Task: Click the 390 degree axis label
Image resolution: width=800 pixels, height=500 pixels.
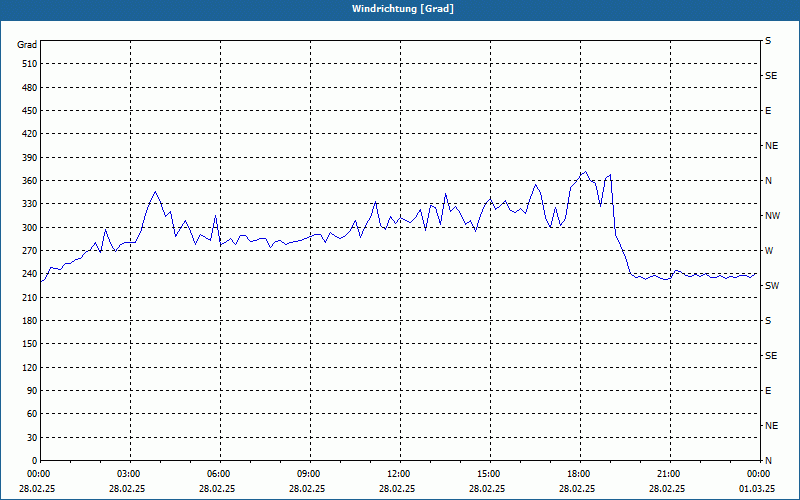Action: click(29, 158)
